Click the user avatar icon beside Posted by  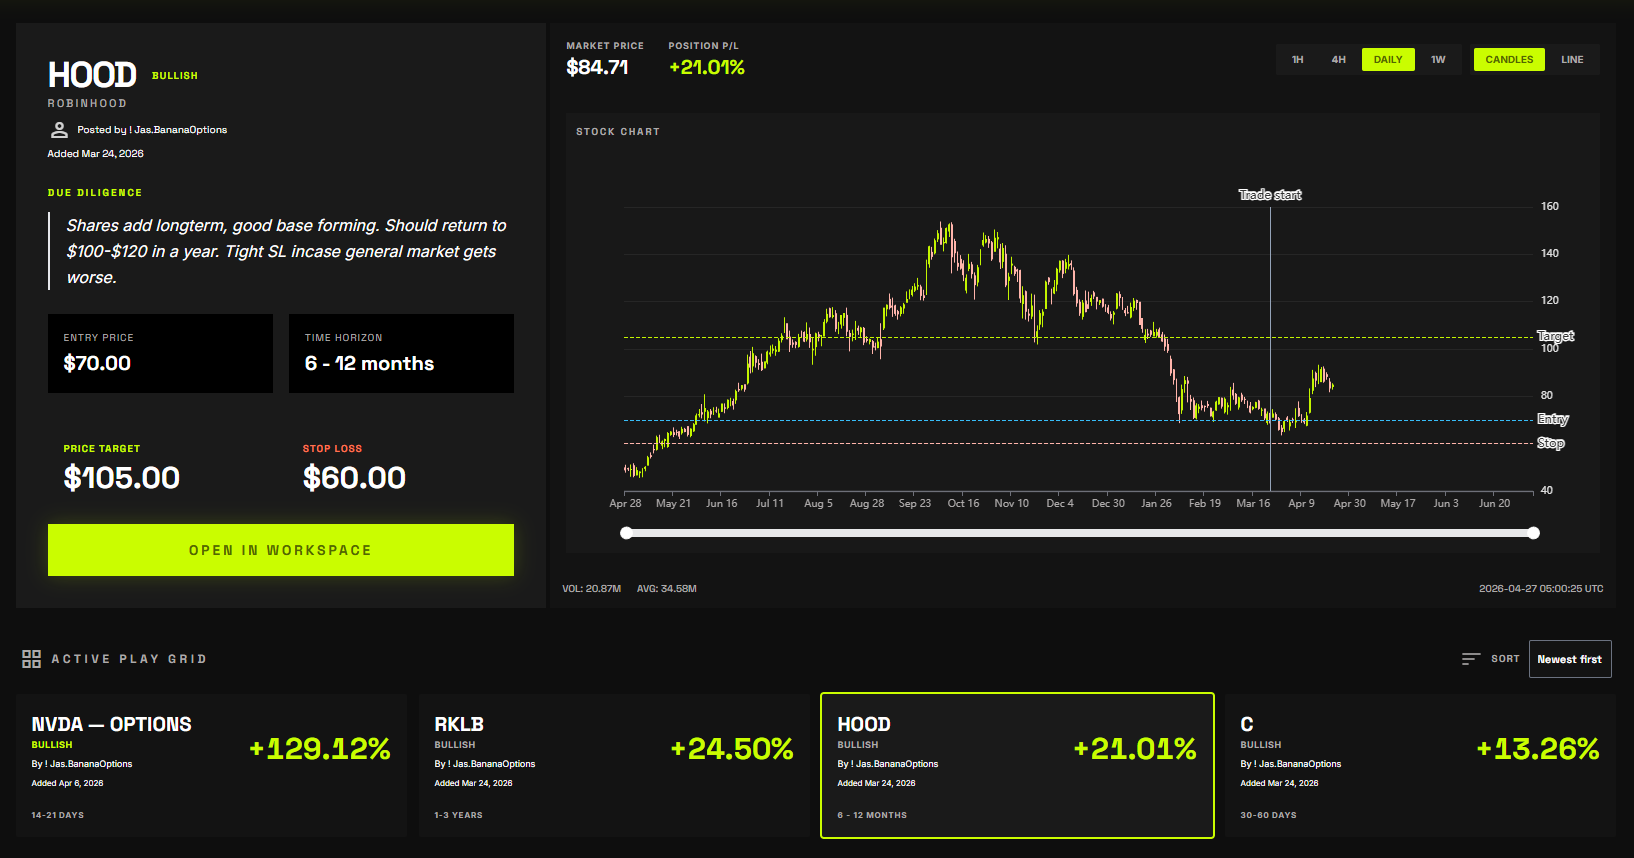[59, 130]
